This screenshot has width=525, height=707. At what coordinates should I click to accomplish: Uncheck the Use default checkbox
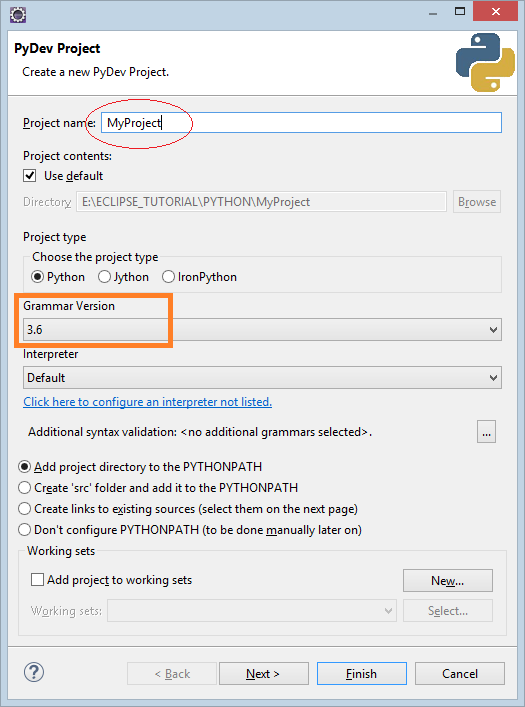[30, 176]
